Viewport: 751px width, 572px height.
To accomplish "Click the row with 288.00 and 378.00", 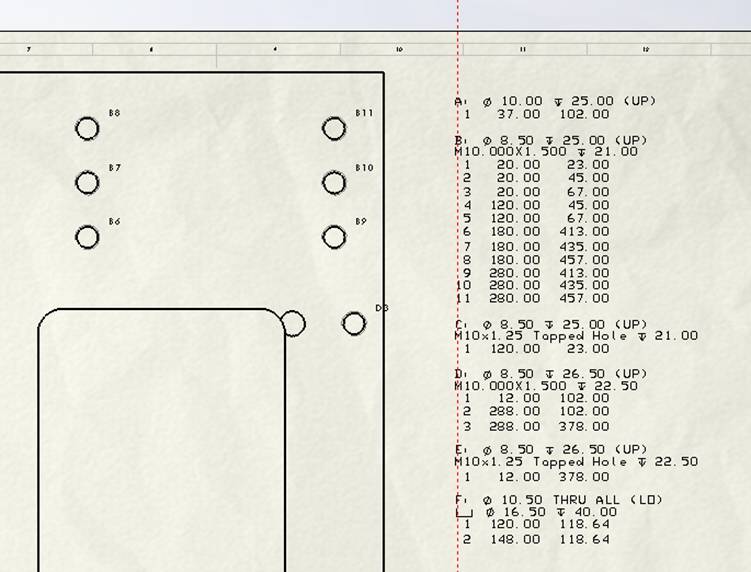I will click(536, 426).
